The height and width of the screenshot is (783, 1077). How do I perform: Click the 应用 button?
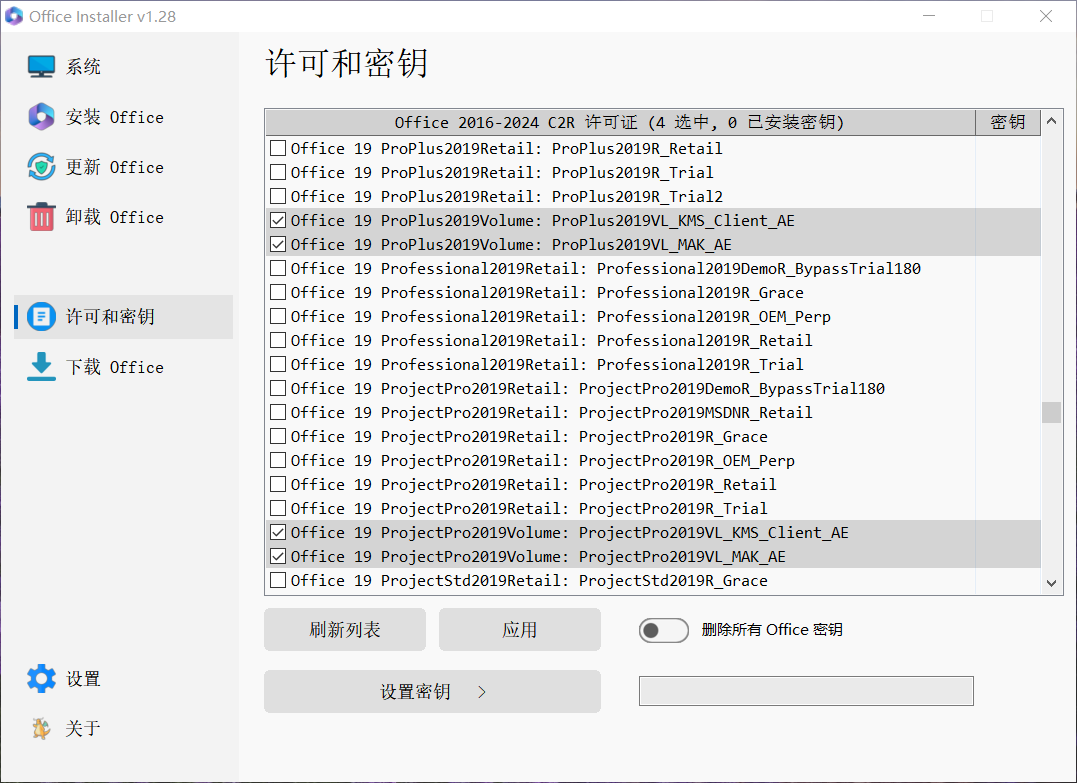519,629
